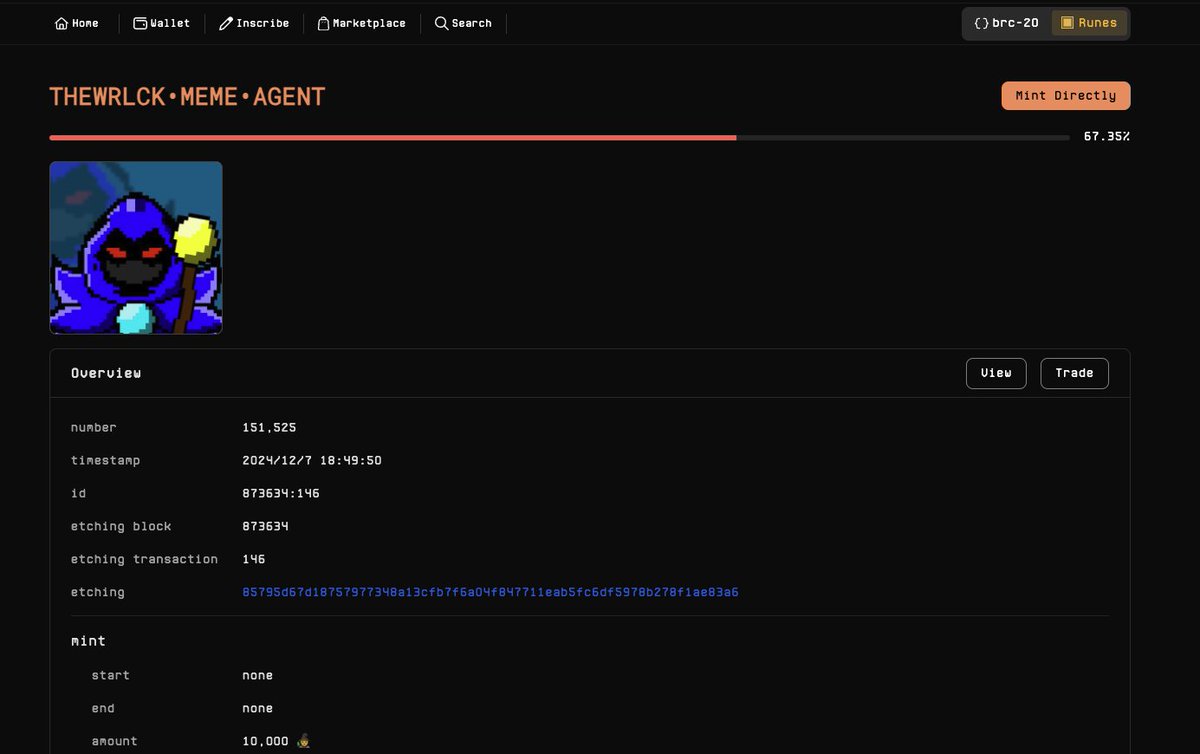This screenshot has height=754, width=1200.
Task: Click the mint section heading
Action: (x=88, y=641)
